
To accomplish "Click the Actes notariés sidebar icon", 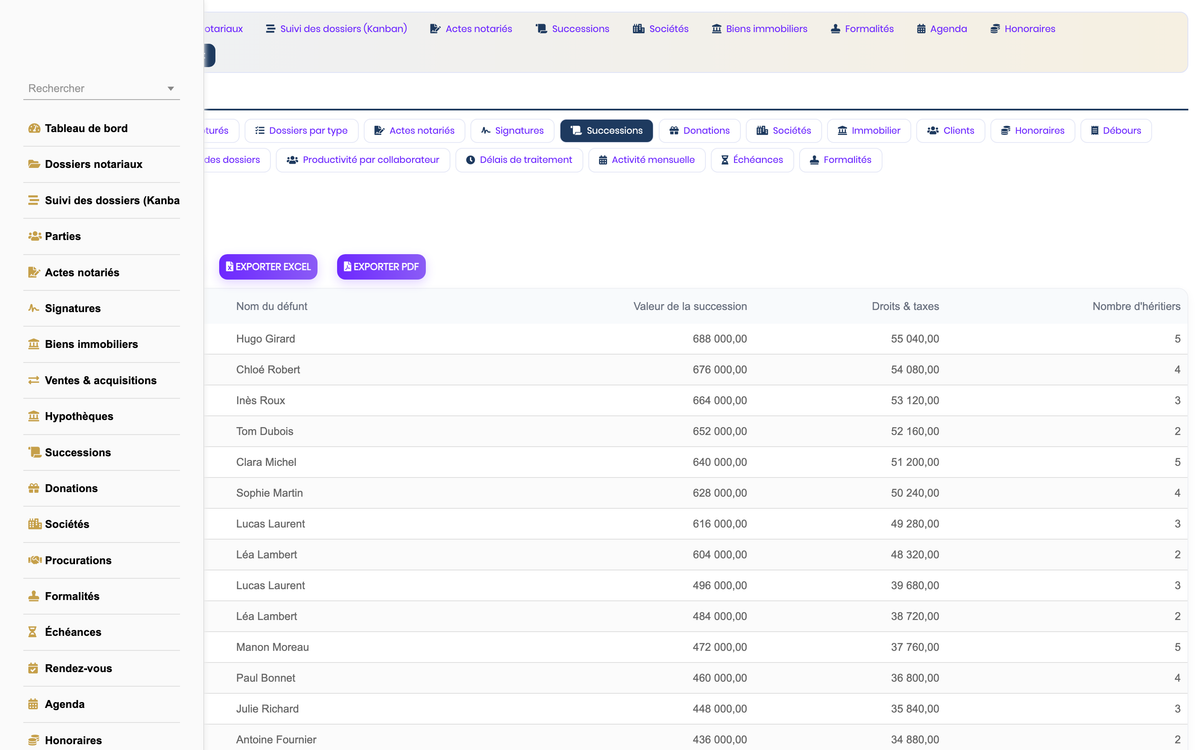I will (34, 272).
